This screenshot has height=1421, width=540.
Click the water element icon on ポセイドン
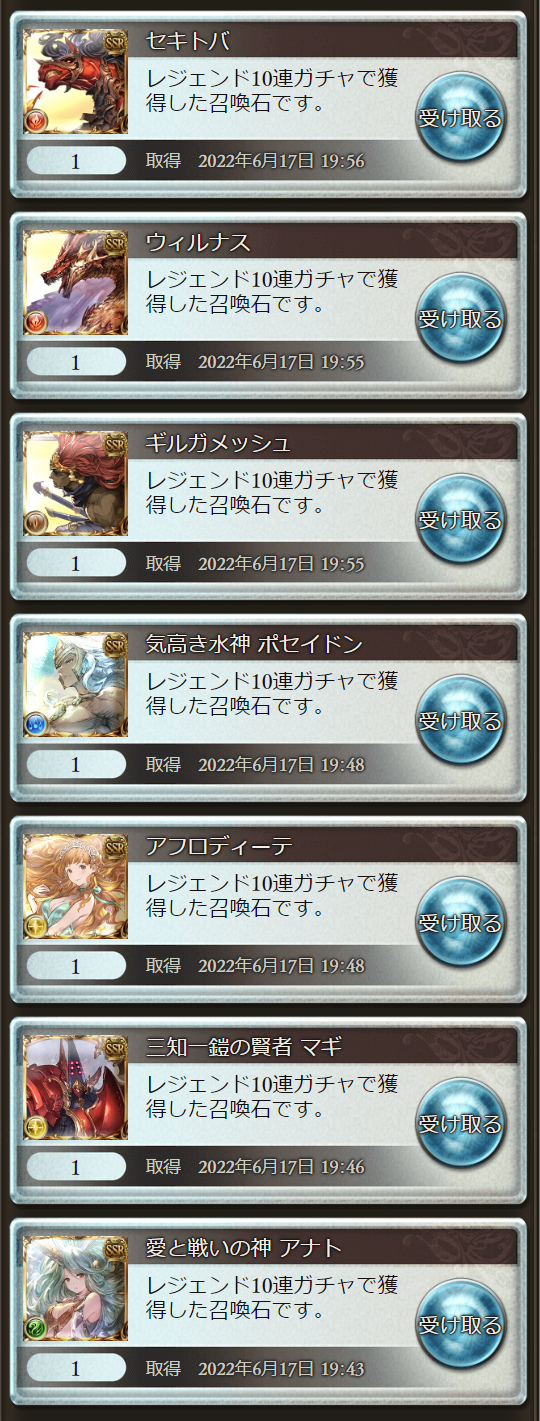(x=36, y=725)
